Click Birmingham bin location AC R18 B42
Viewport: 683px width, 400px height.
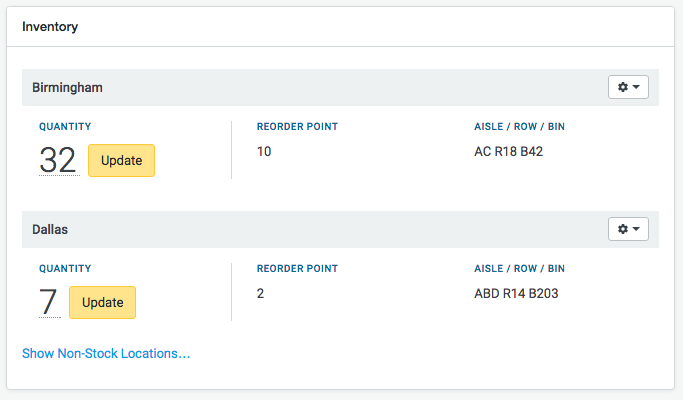click(x=508, y=152)
